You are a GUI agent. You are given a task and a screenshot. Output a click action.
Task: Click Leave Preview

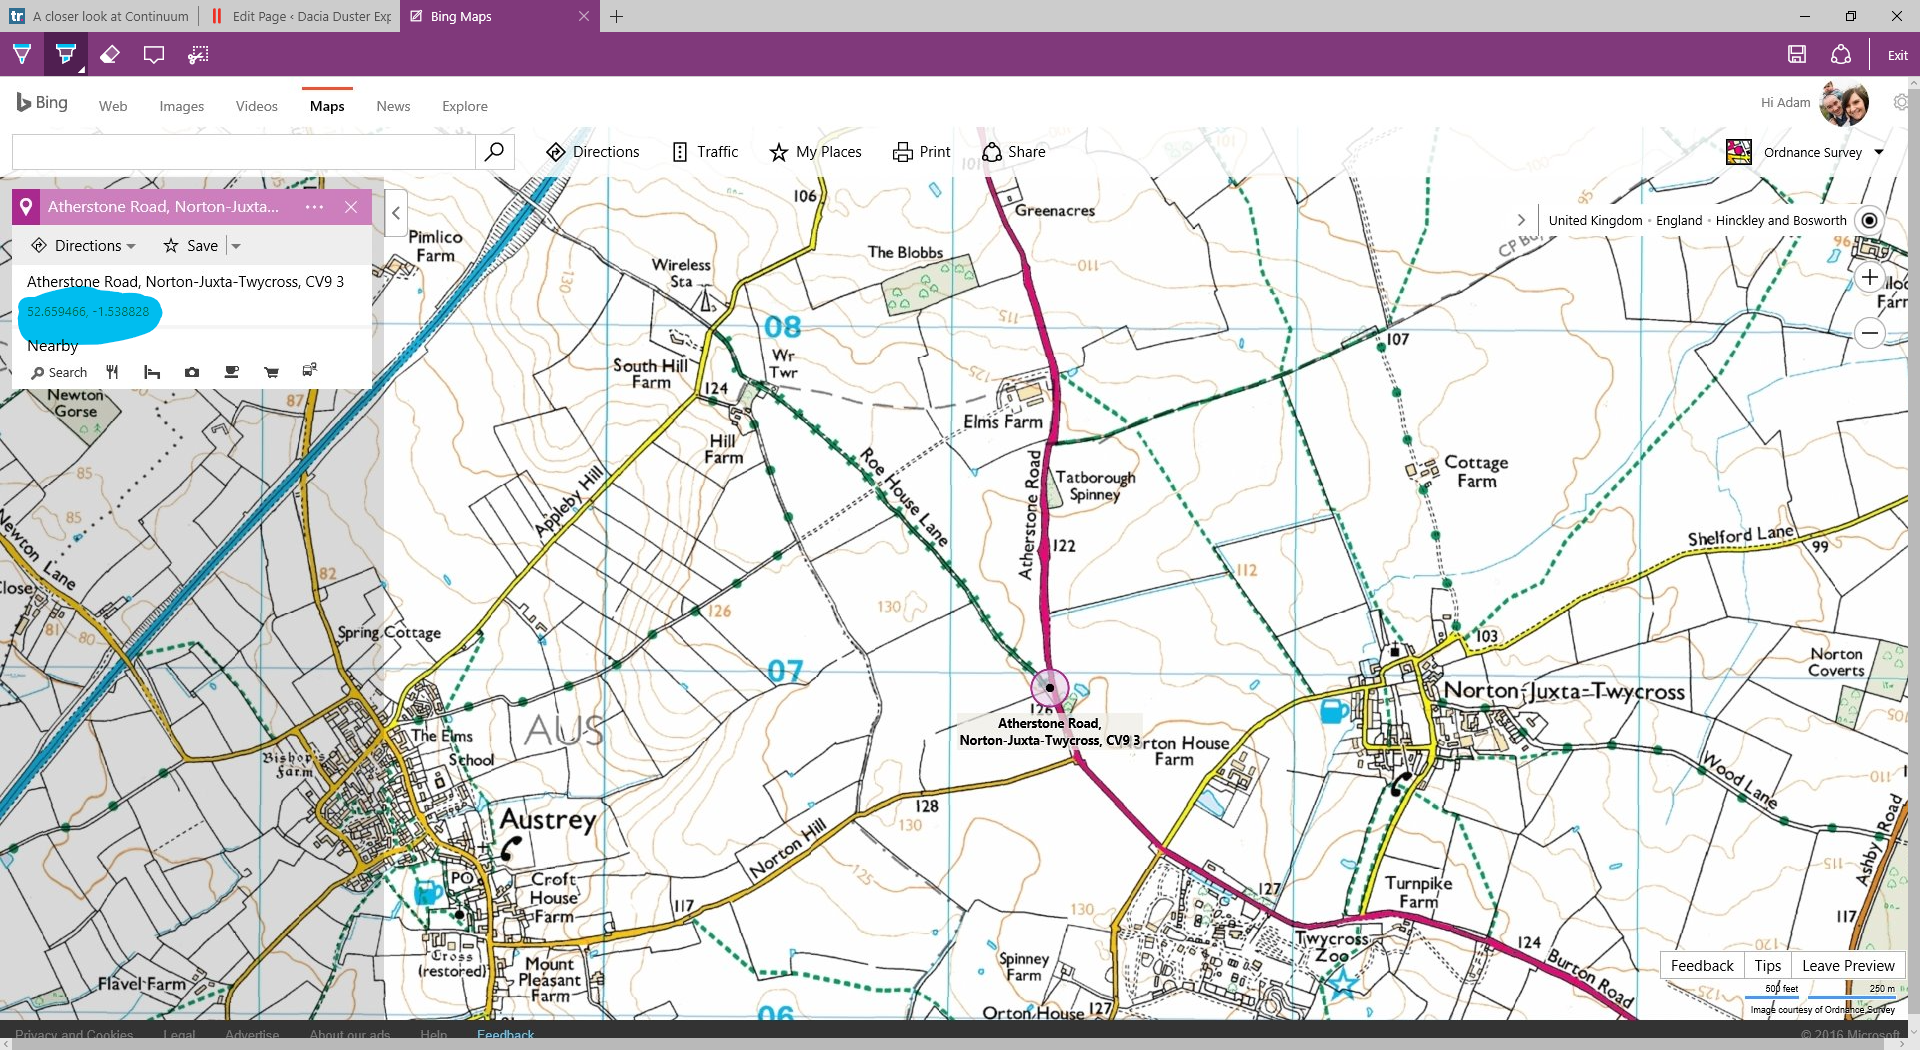(1848, 965)
